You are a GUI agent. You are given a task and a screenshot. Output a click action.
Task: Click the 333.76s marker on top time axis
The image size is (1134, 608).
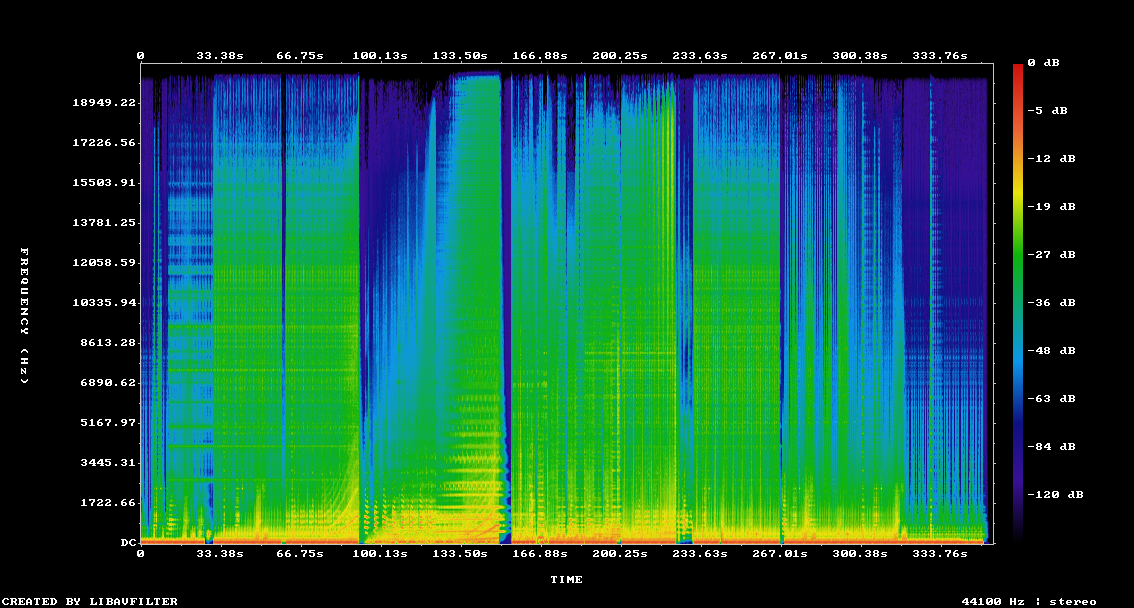point(940,56)
